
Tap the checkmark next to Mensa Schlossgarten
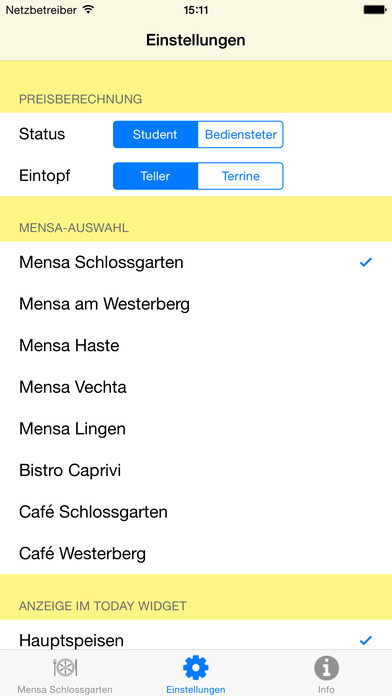pos(366,262)
